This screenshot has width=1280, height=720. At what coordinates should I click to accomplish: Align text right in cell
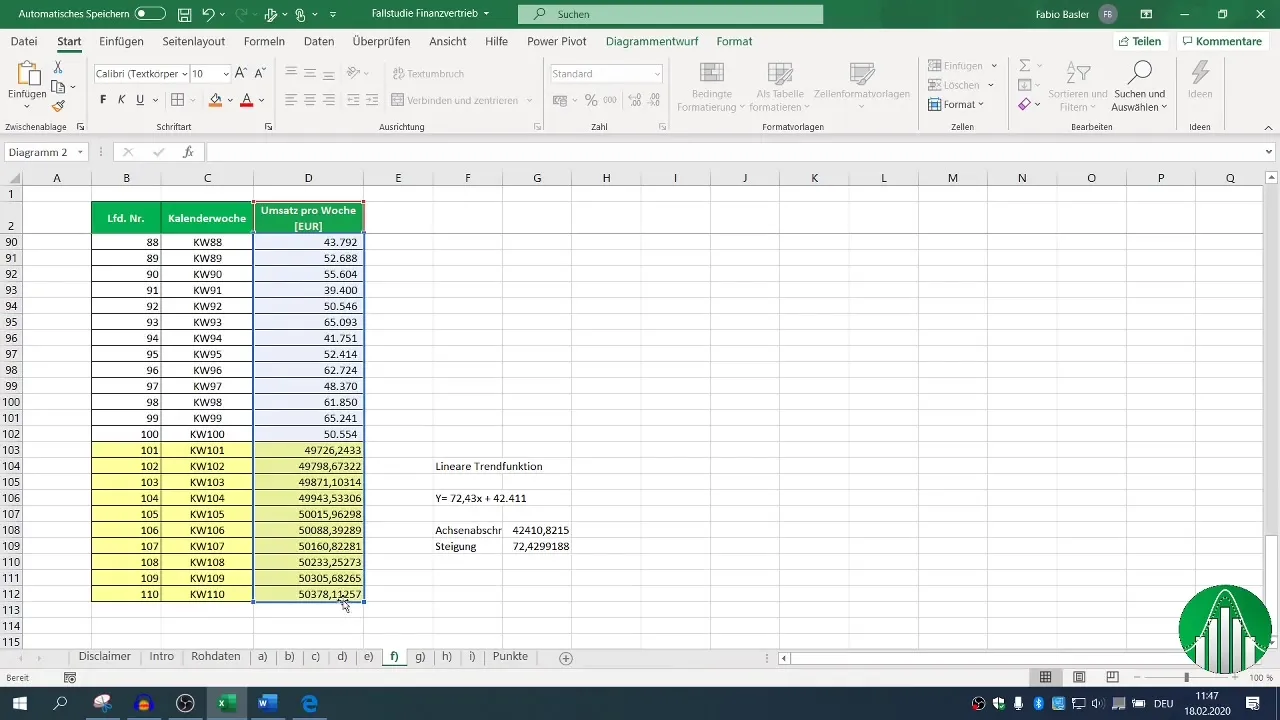(x=329, y=100)
